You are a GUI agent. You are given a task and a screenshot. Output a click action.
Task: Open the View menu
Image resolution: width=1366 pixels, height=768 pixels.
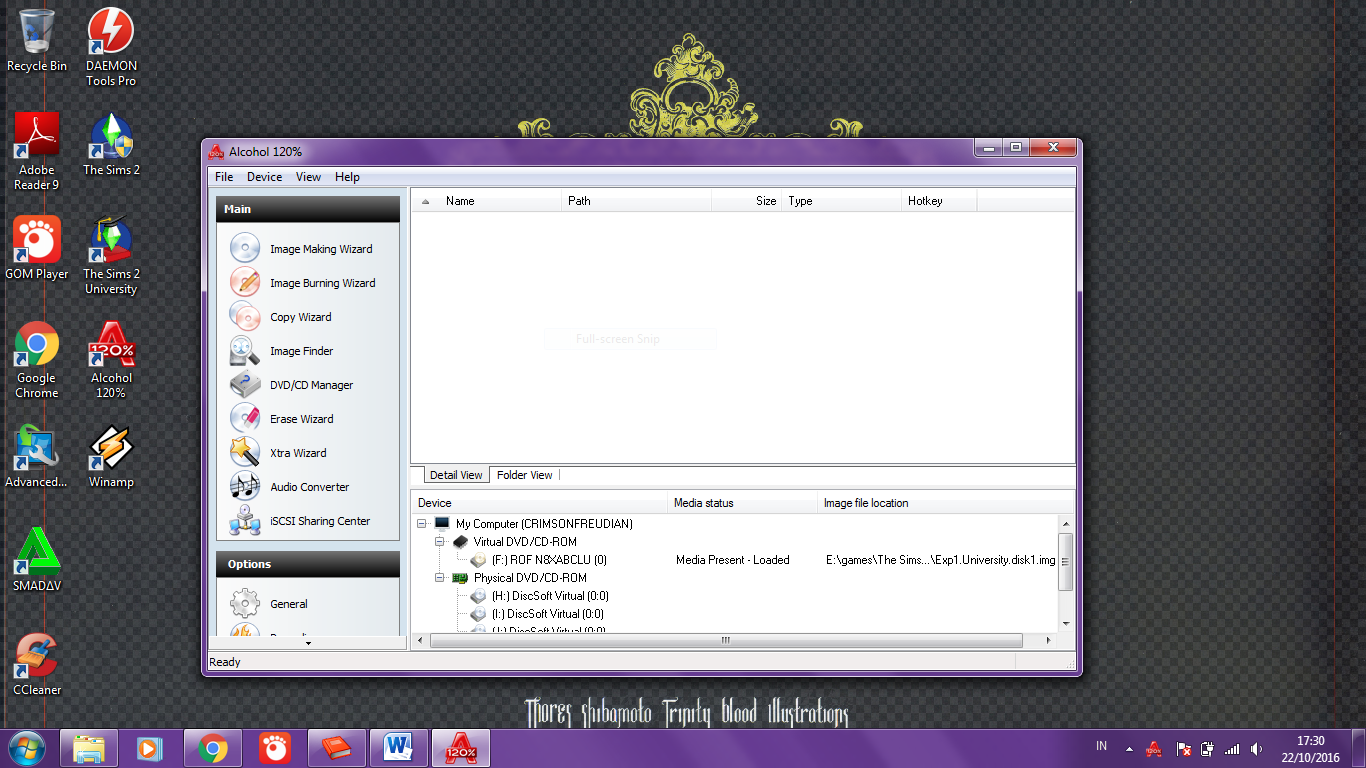(x=308, y=177)
